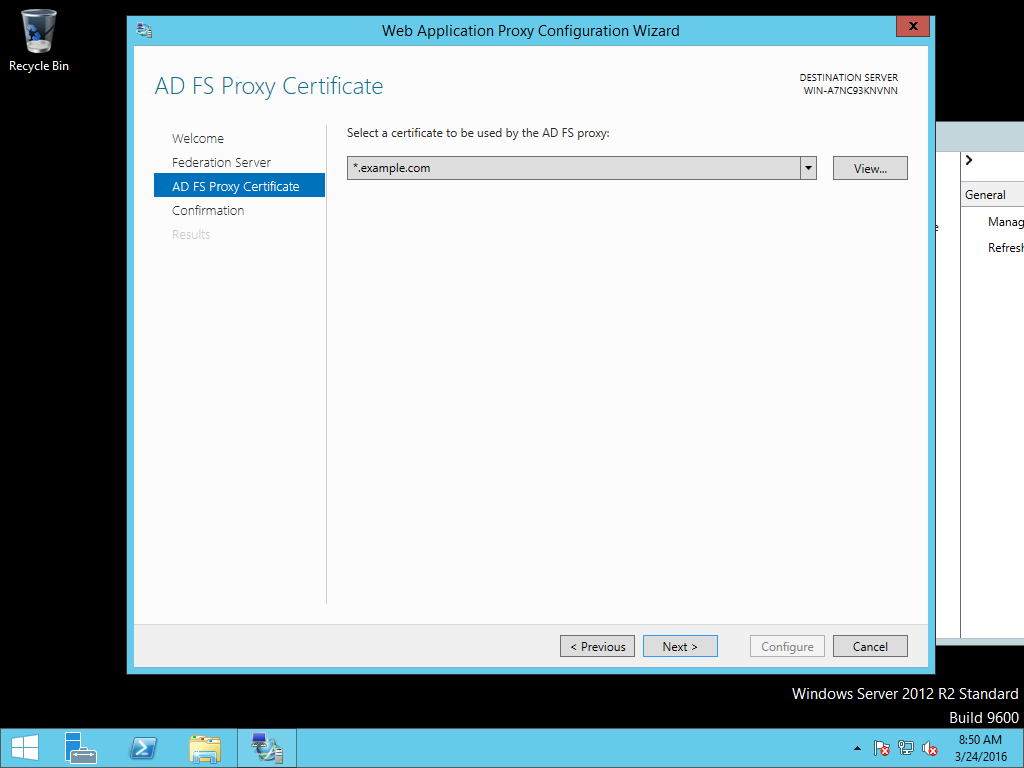1024x768 pixels.
Task: Open the Recycle Bin desktop icon
Action: 39,40
